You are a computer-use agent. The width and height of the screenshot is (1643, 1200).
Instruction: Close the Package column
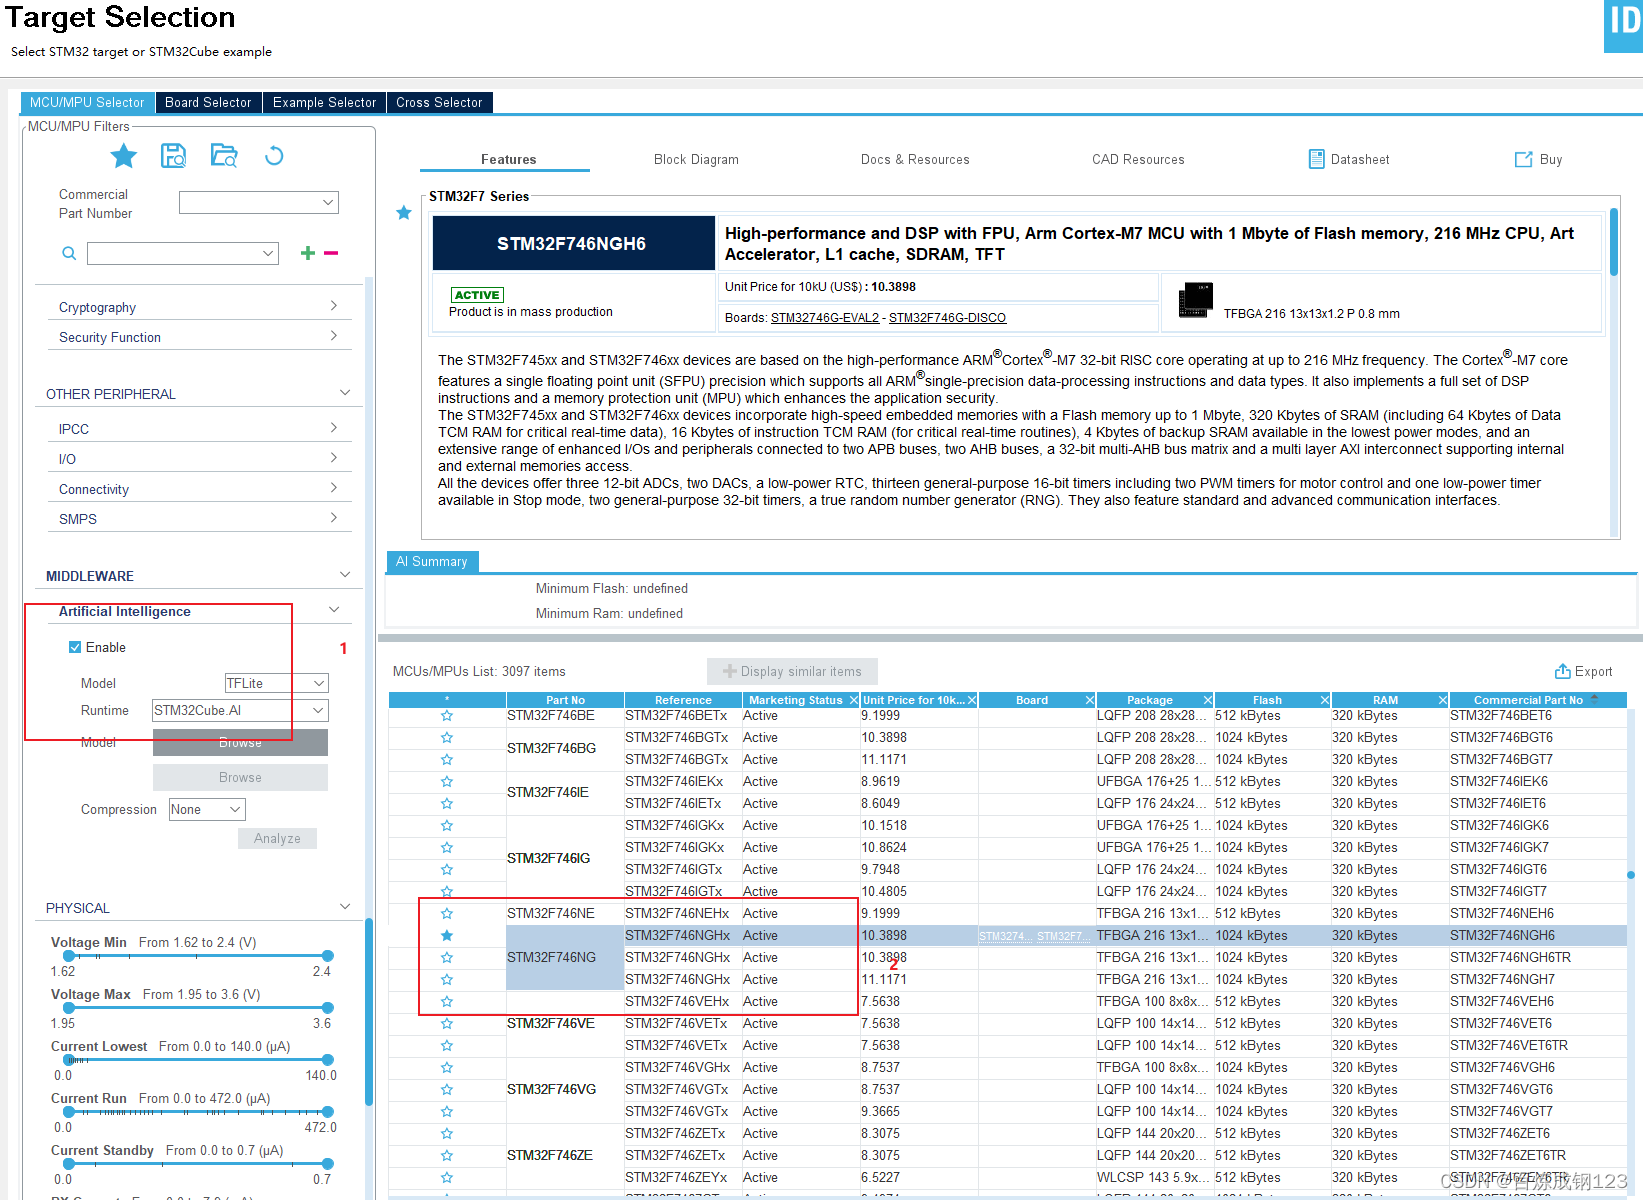pyautogui.click(x=1207, y=700)
